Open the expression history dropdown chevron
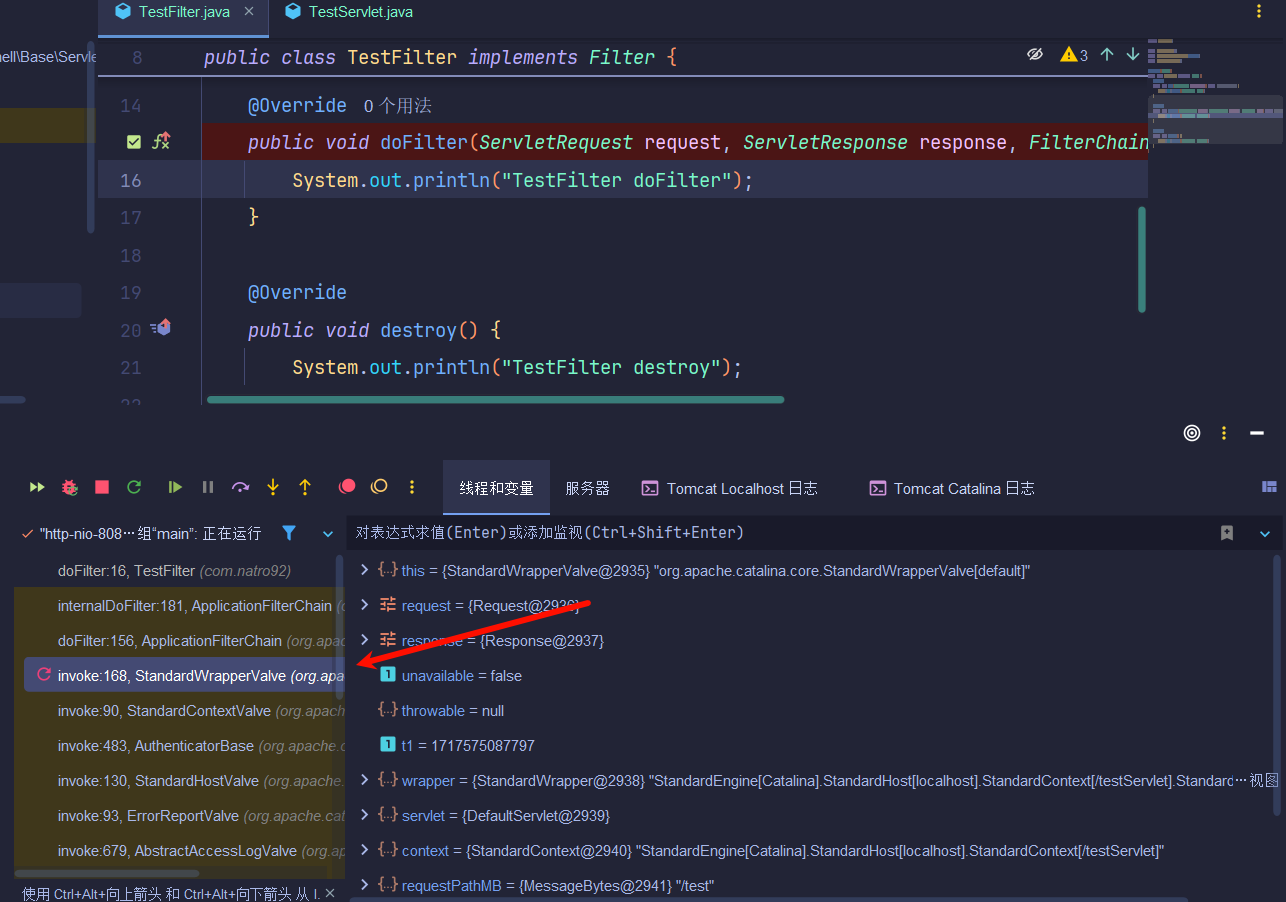Screen dimensions: 1286x902 (x=1264, y=534)
